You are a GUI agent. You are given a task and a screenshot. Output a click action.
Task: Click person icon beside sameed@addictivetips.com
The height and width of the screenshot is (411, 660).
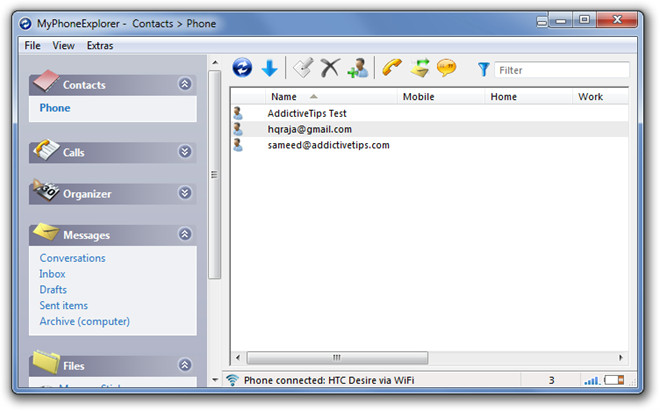click(238, 145)
